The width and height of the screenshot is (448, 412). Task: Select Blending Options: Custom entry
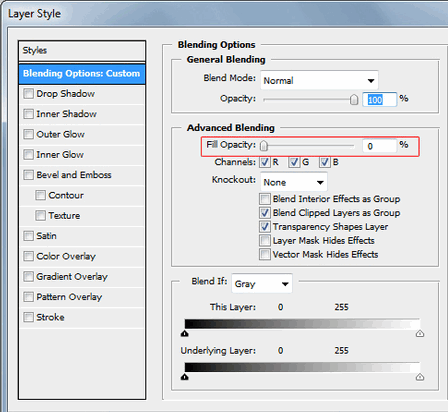82,73
